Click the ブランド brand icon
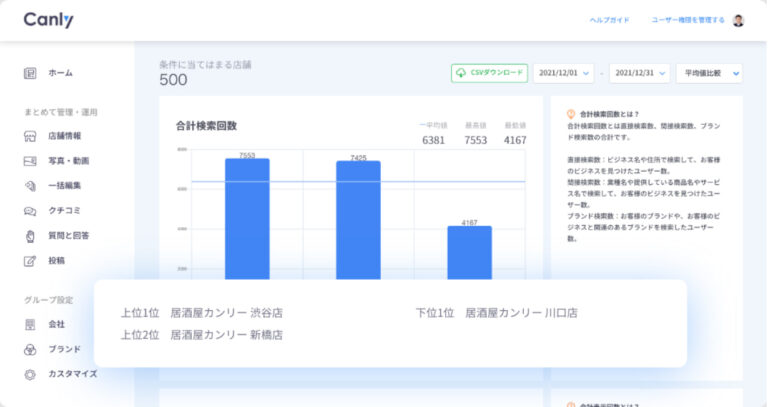The height and width of the screenshot is (407, 768). (x=30, y=349)
